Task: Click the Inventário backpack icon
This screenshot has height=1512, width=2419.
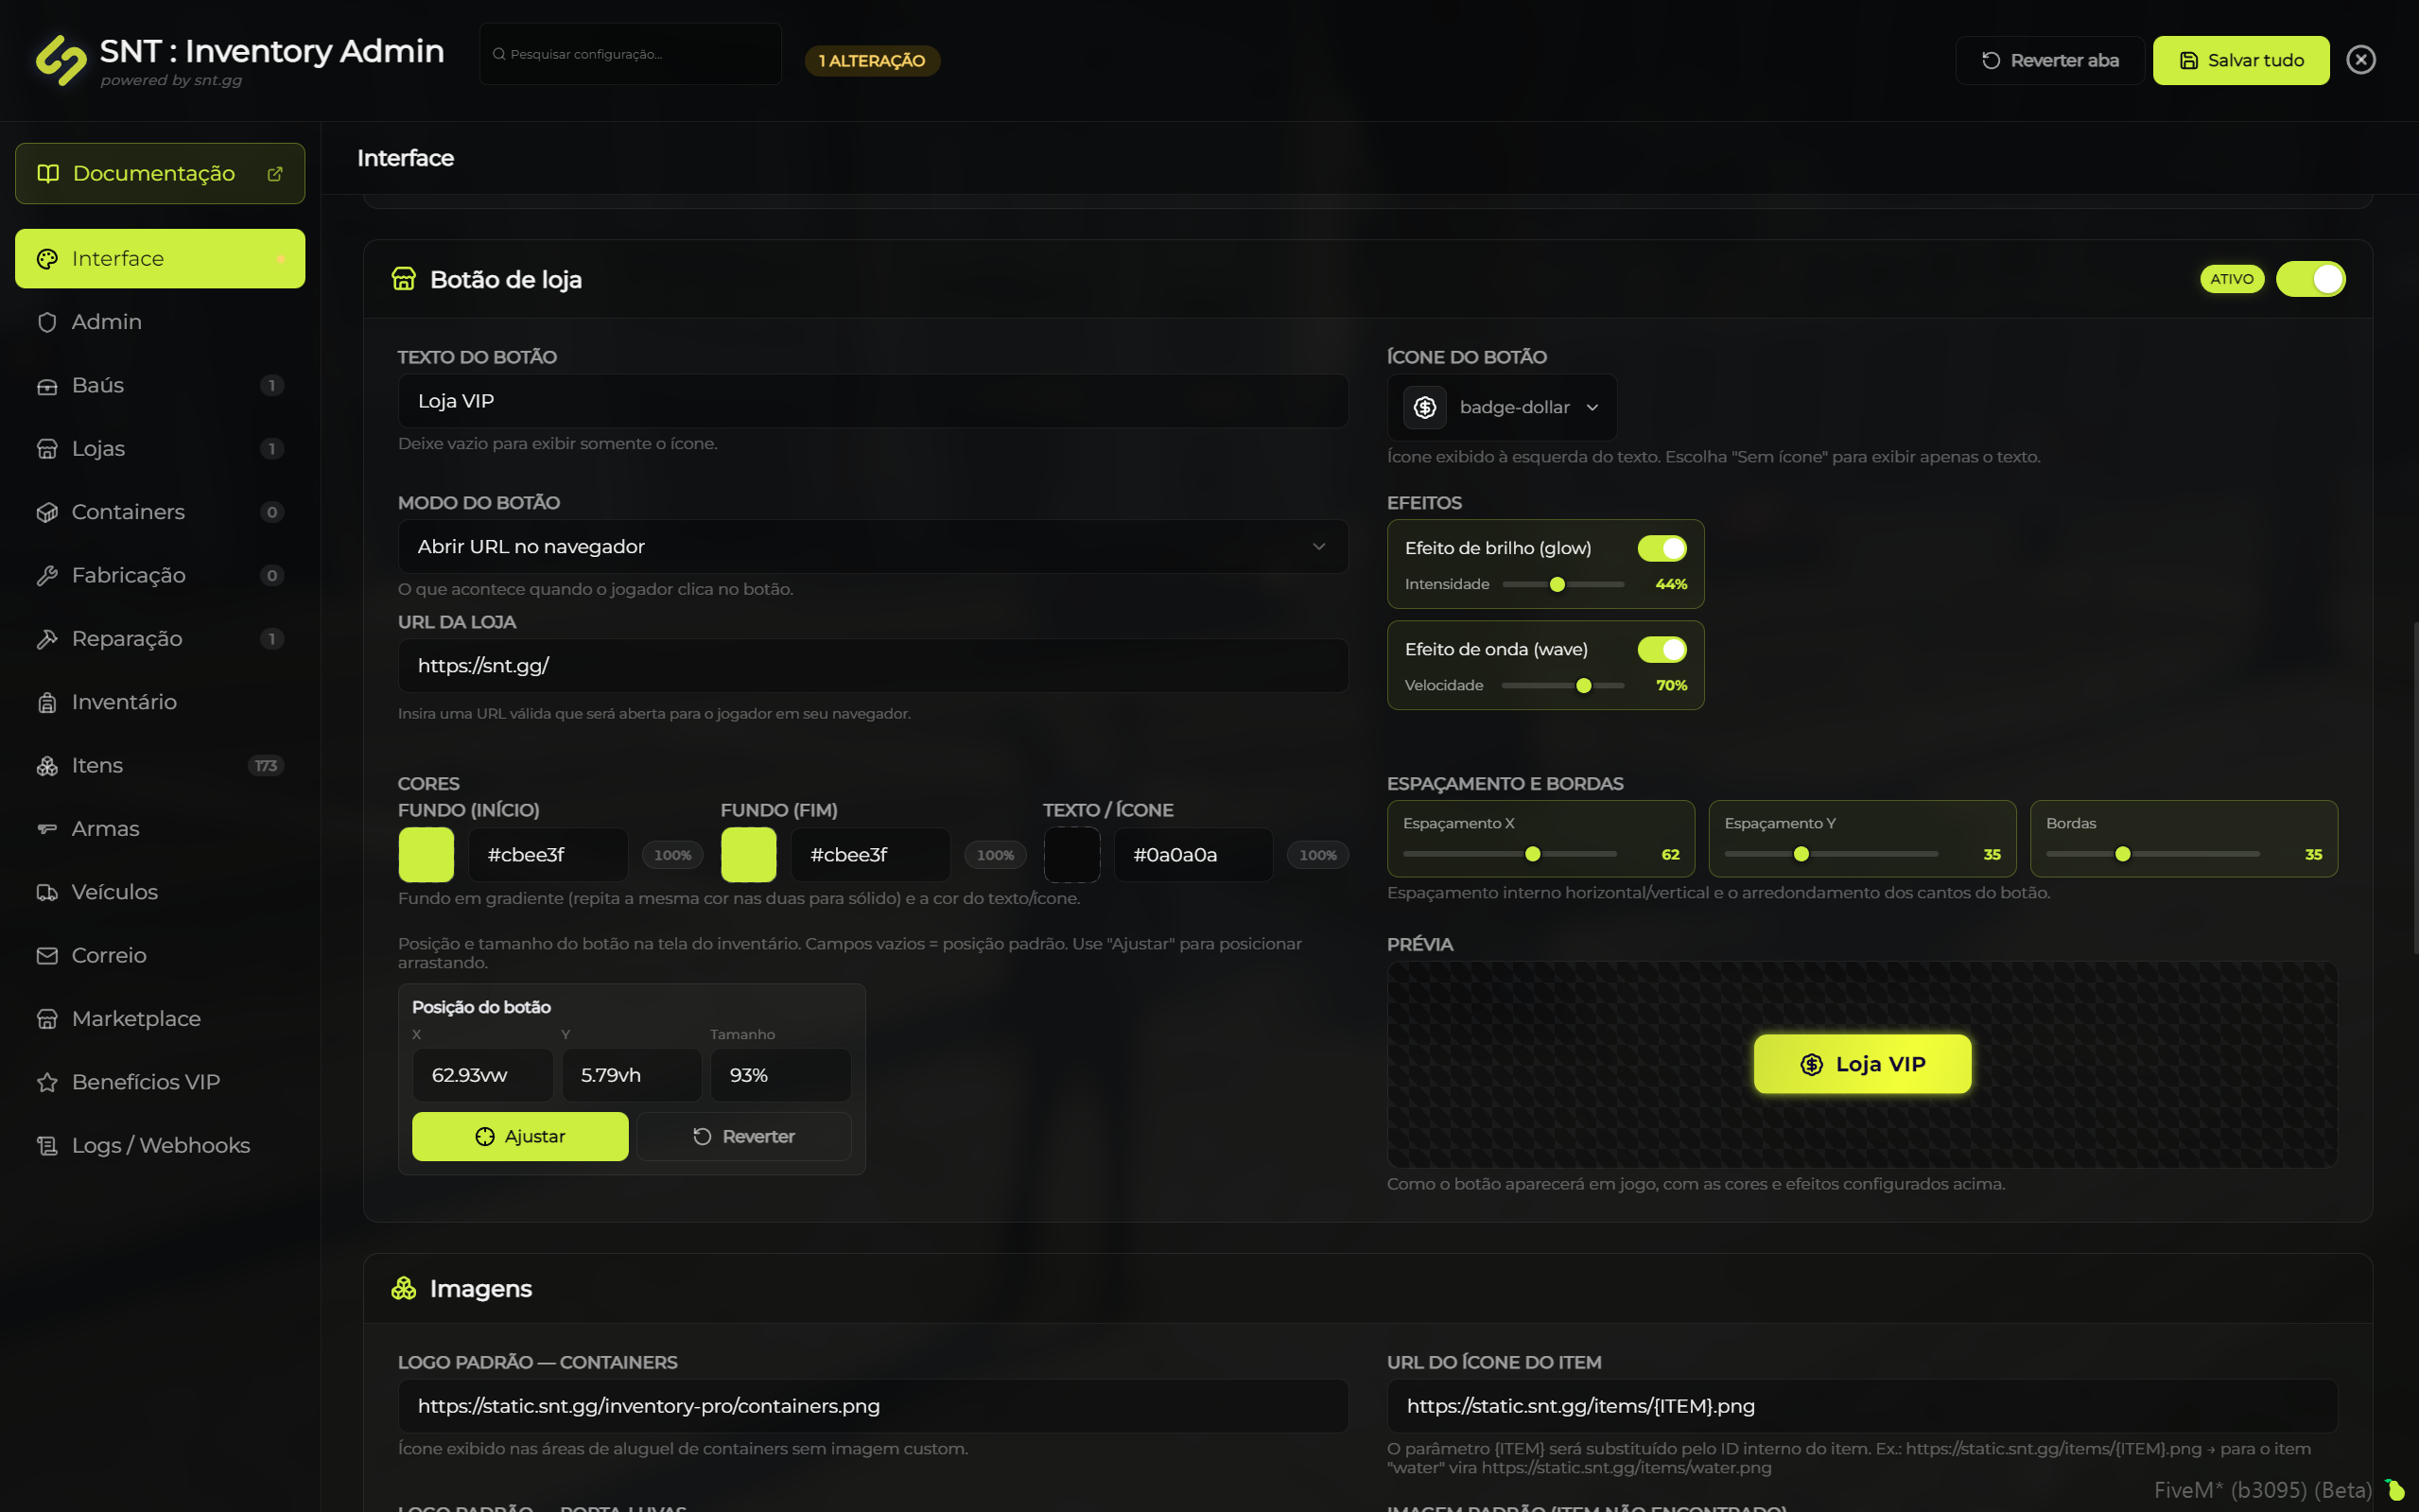Action: click(x=47, y=702)
